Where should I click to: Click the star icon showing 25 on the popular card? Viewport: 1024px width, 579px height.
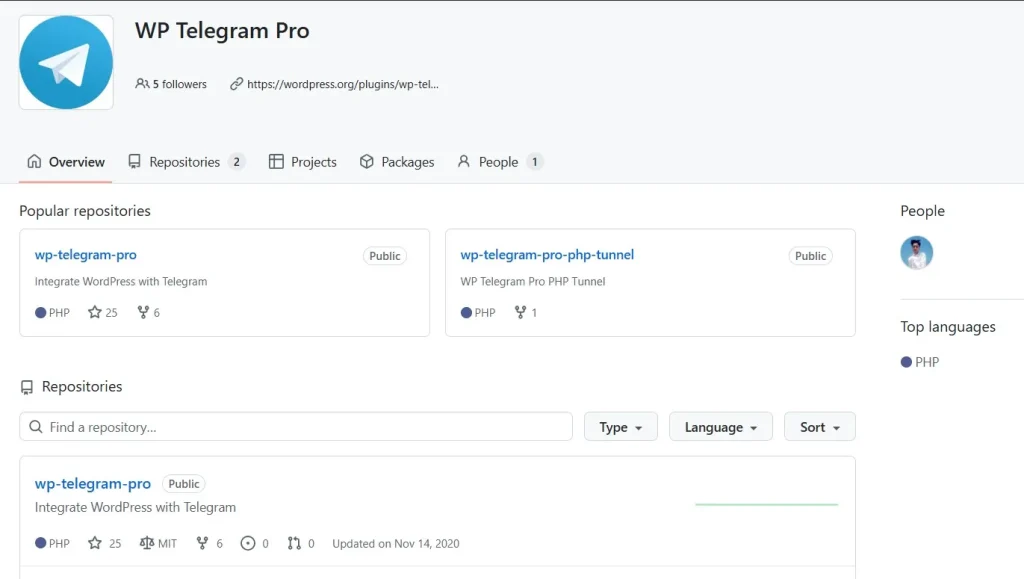coord(95,312)
